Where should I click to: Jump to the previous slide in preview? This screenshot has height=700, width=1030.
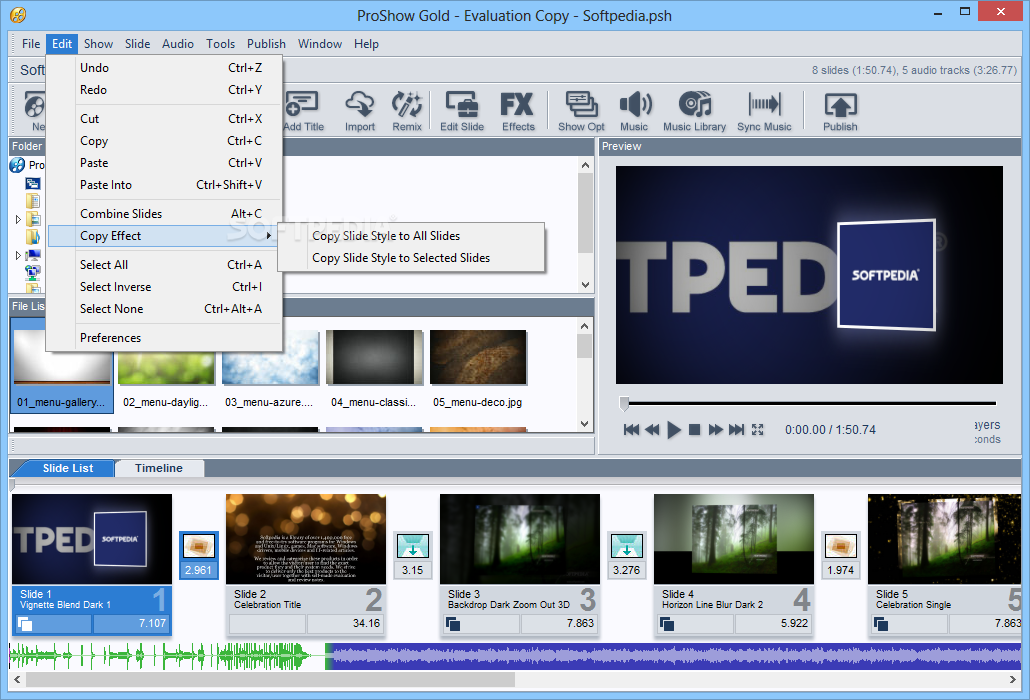pyautogui.click(x=631, y=429)
